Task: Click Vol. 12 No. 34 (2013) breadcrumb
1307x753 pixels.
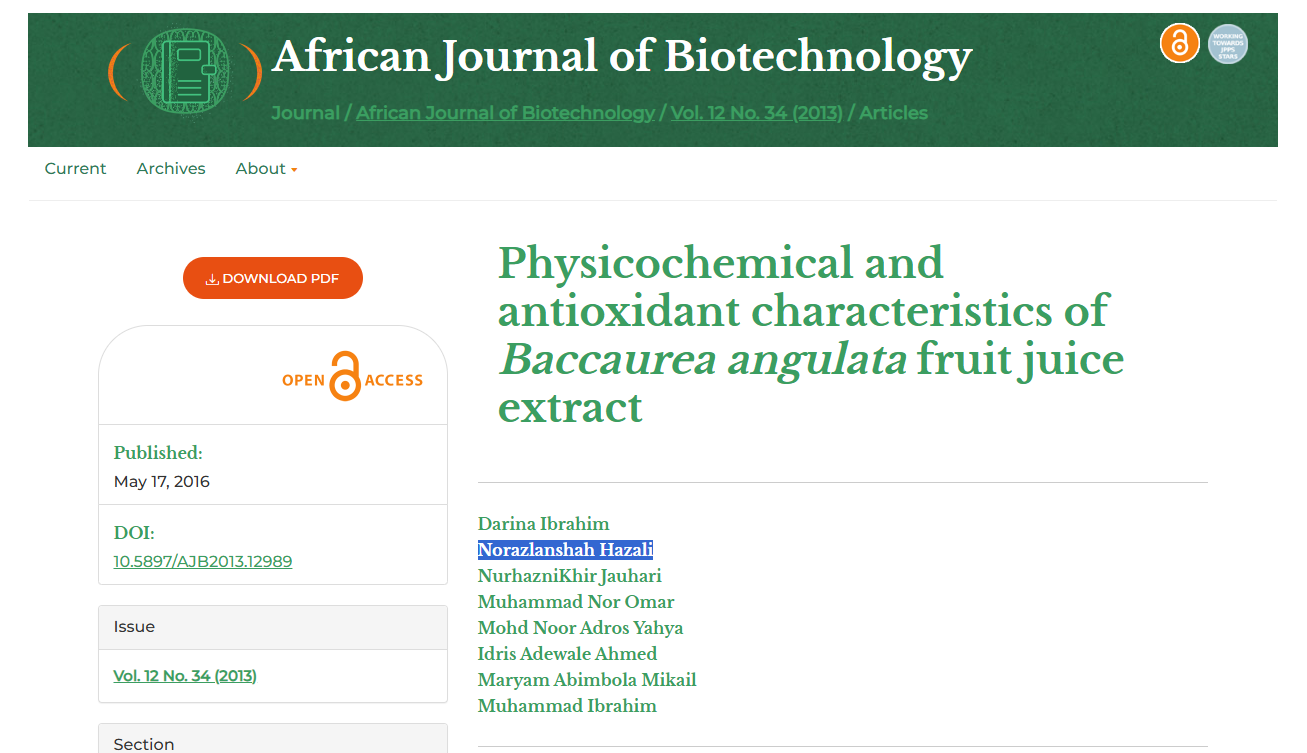Action: coord(756,113)
